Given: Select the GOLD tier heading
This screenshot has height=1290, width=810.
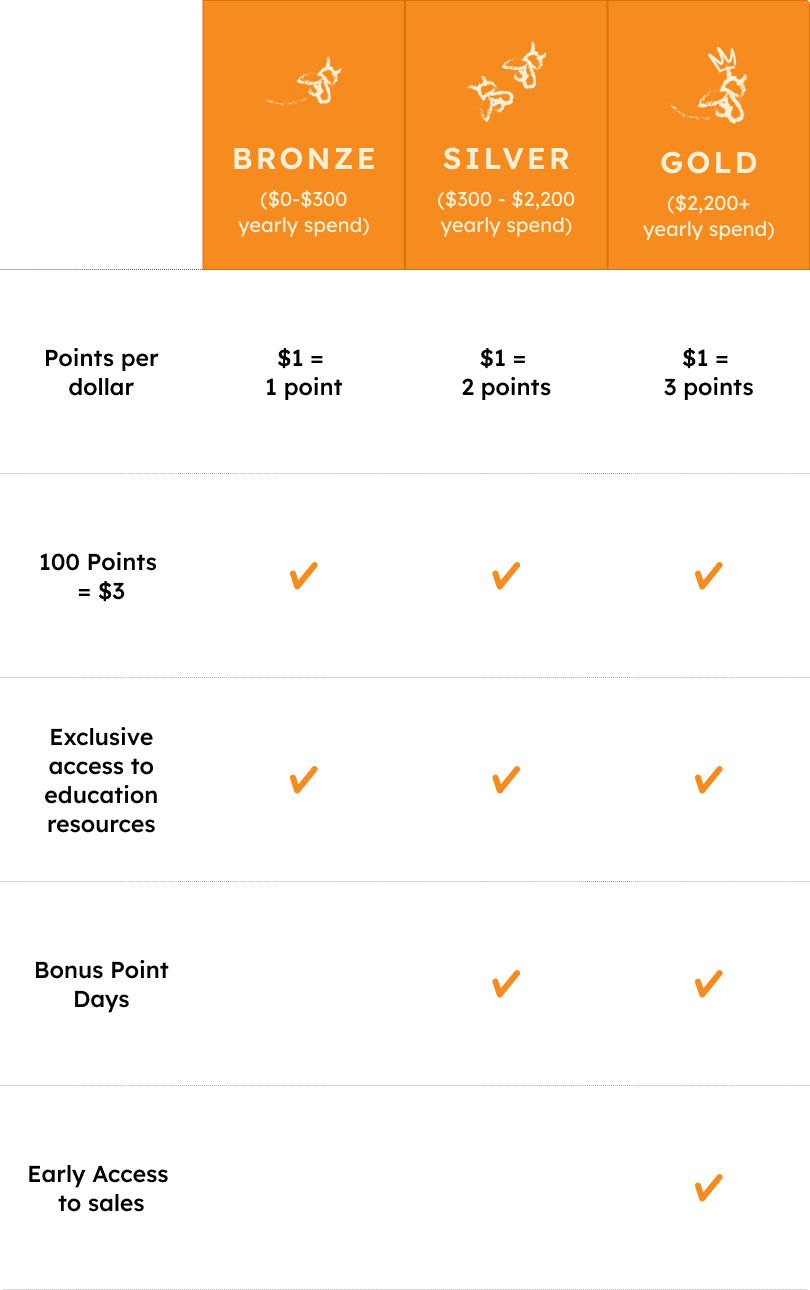Looking at the screenshot, I should pyautogui.click(x=709, y=163).
